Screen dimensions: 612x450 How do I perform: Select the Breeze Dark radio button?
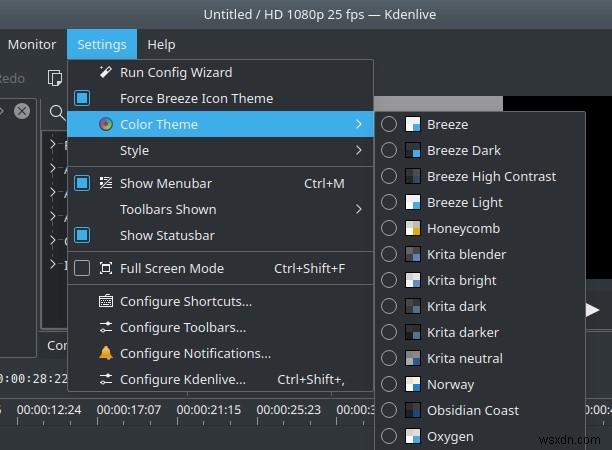[389, 150]
